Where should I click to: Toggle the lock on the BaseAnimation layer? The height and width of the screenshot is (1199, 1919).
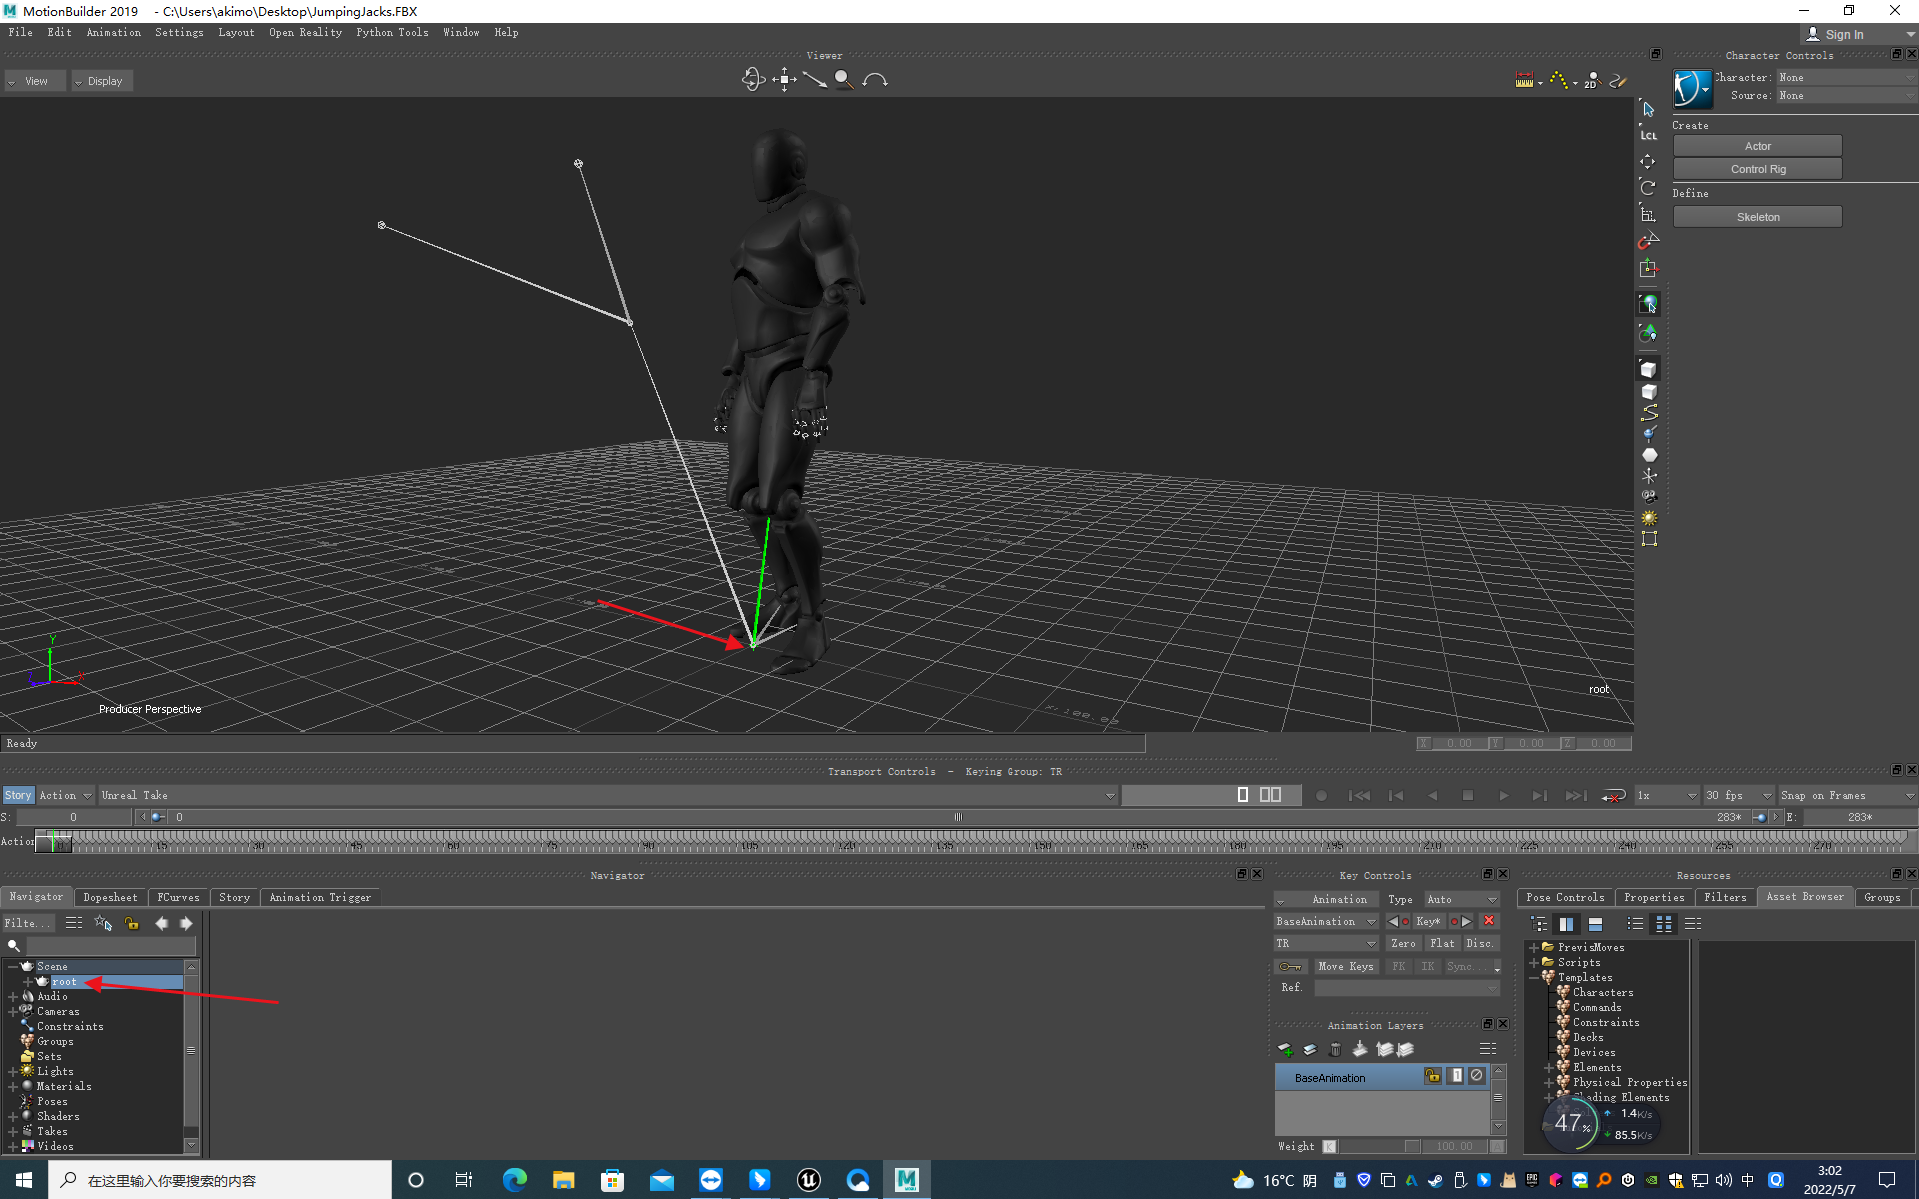click(1432, 1076)
